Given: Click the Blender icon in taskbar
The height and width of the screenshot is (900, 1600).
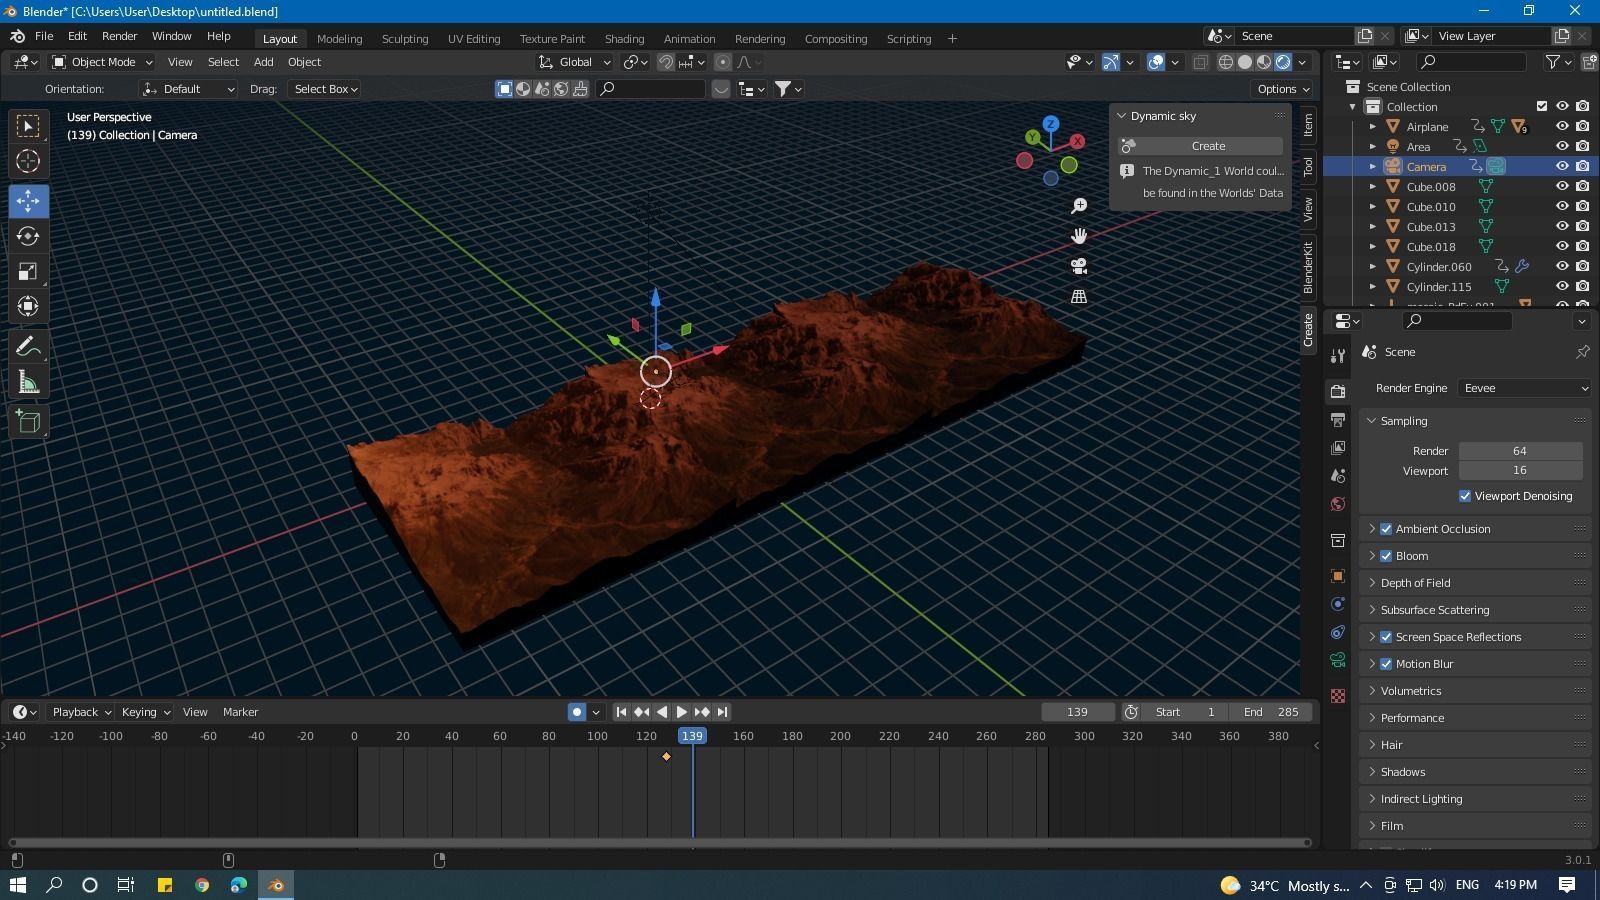Looking at the screenshot, I should [277, 885].
